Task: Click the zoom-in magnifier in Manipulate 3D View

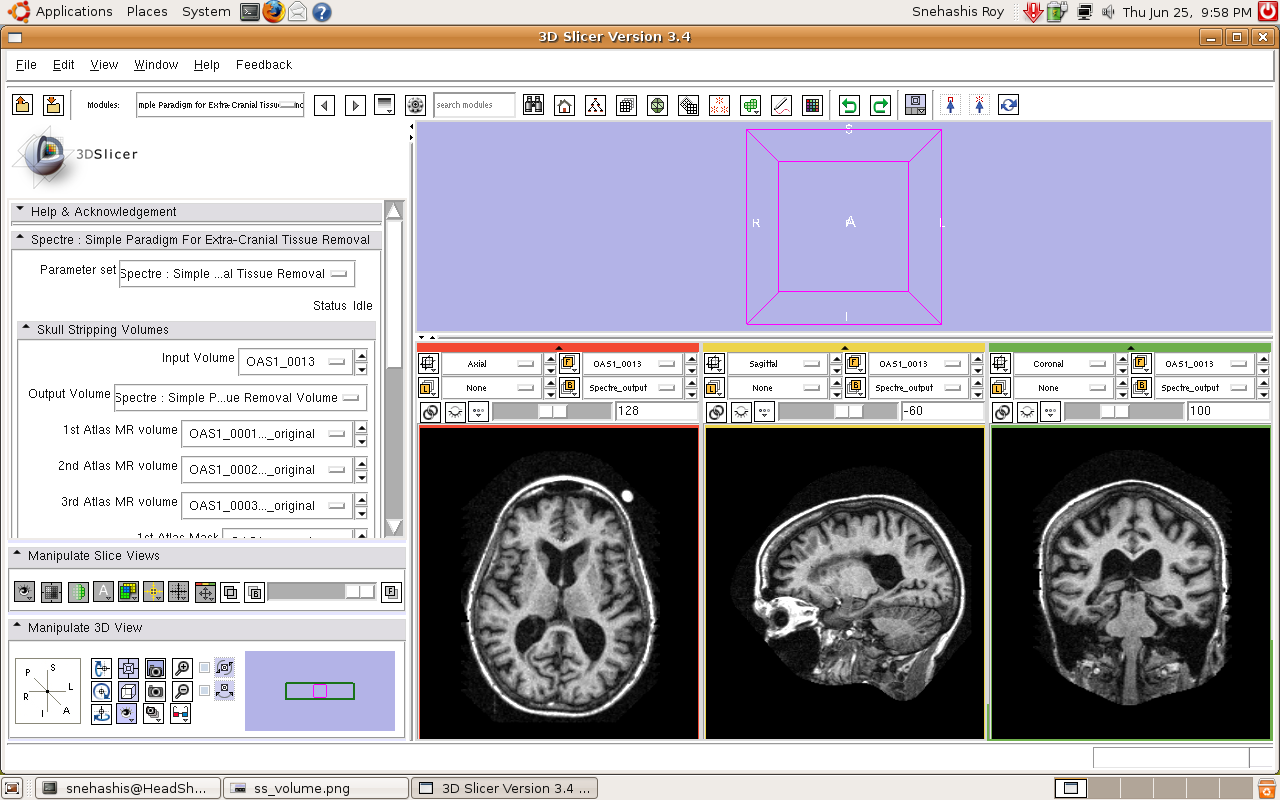Action: (182, 668)
